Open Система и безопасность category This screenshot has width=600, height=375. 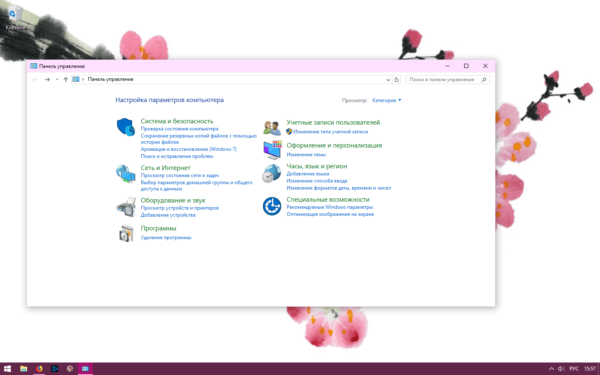(177, 121)
